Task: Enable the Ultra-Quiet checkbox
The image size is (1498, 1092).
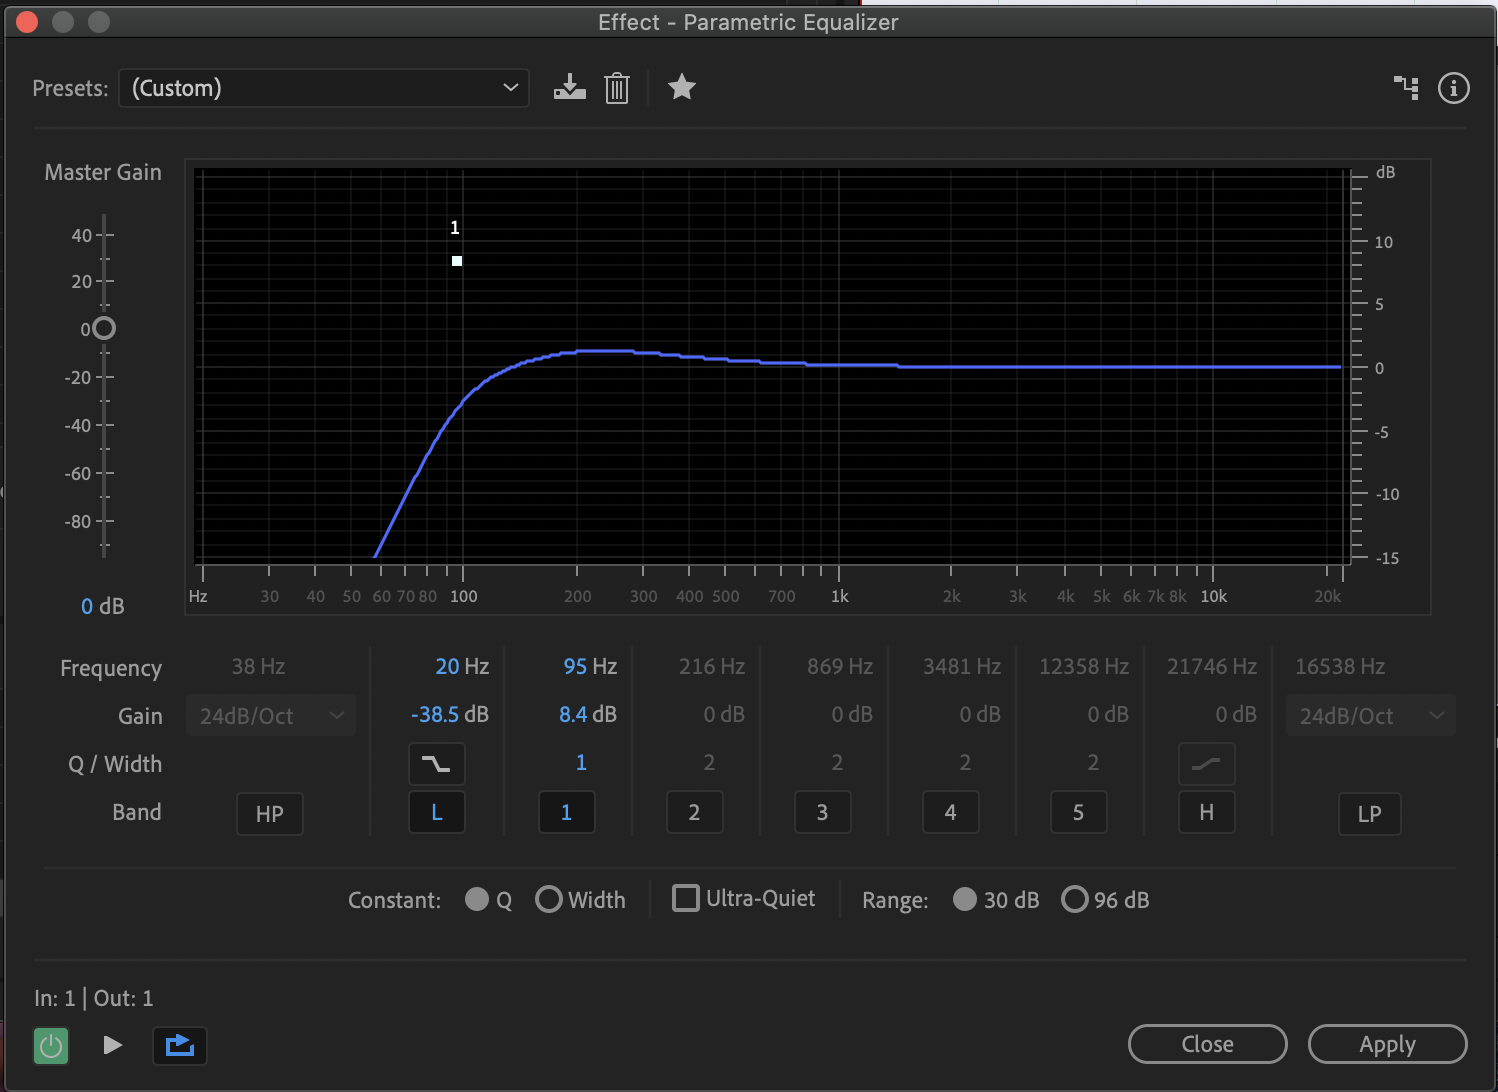Action: 686,898
